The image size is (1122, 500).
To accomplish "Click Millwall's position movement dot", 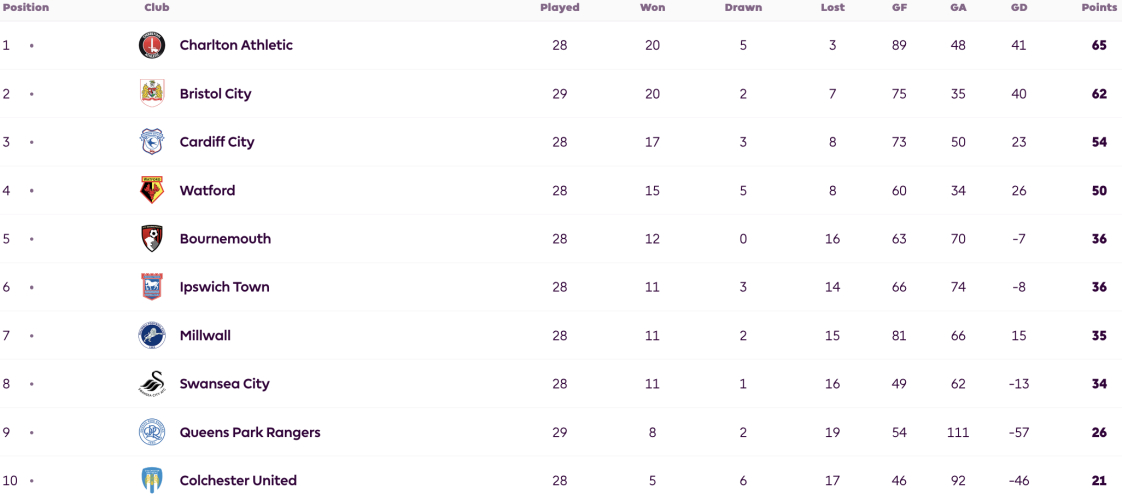I will [x=31, y=335].
